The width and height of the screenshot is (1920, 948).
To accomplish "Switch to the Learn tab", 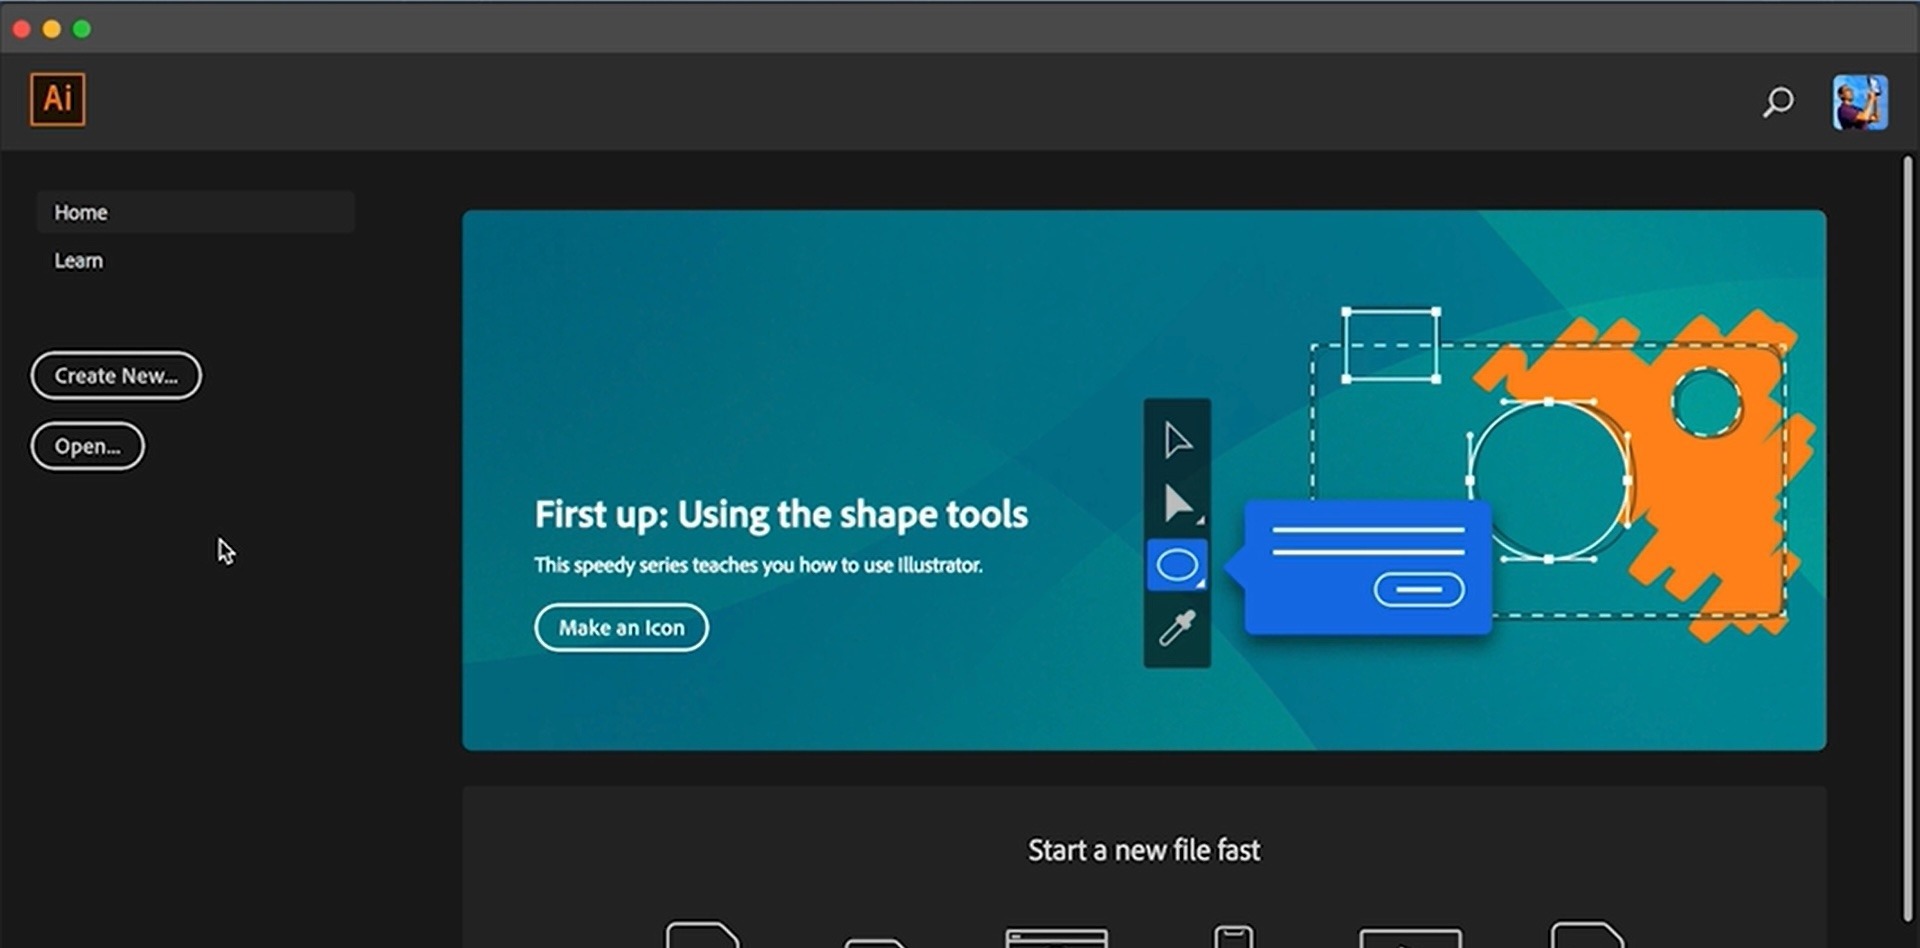I will tap(79, 261).
